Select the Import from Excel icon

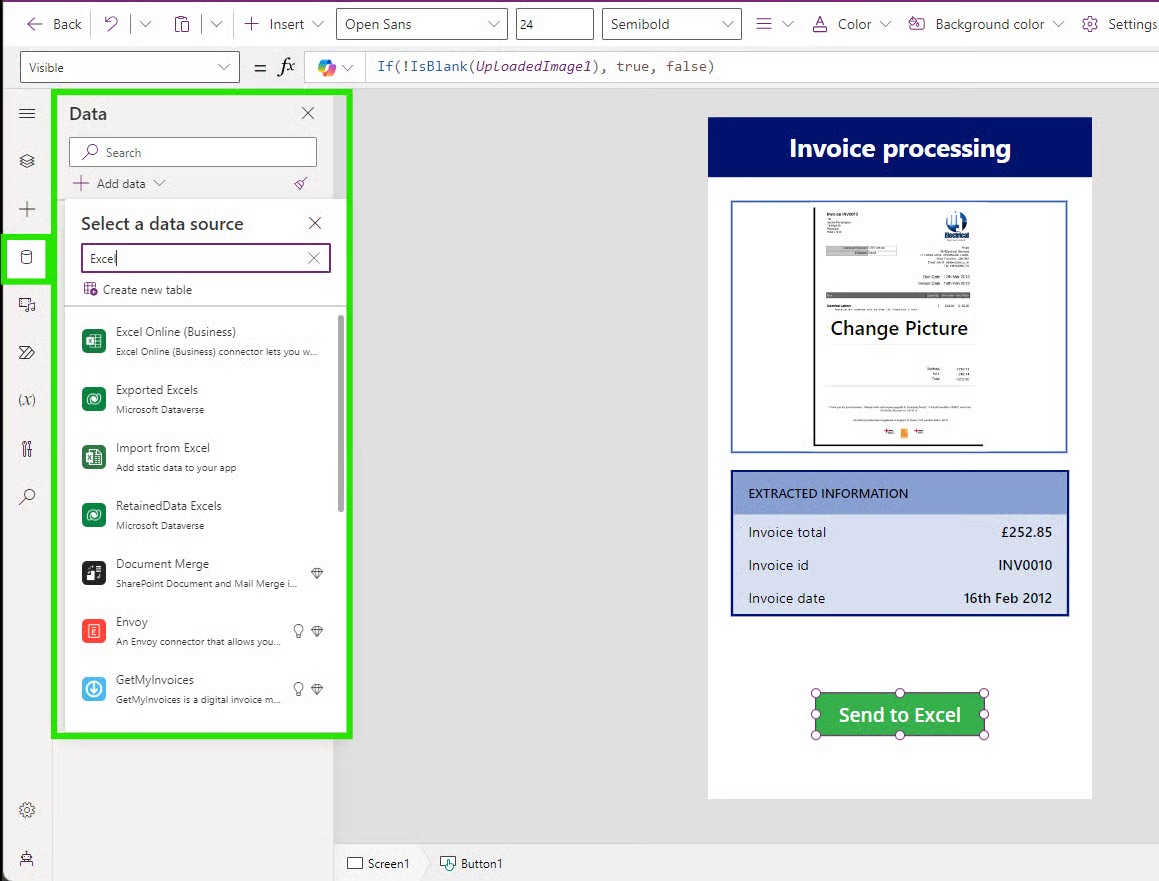coord(94,457)
